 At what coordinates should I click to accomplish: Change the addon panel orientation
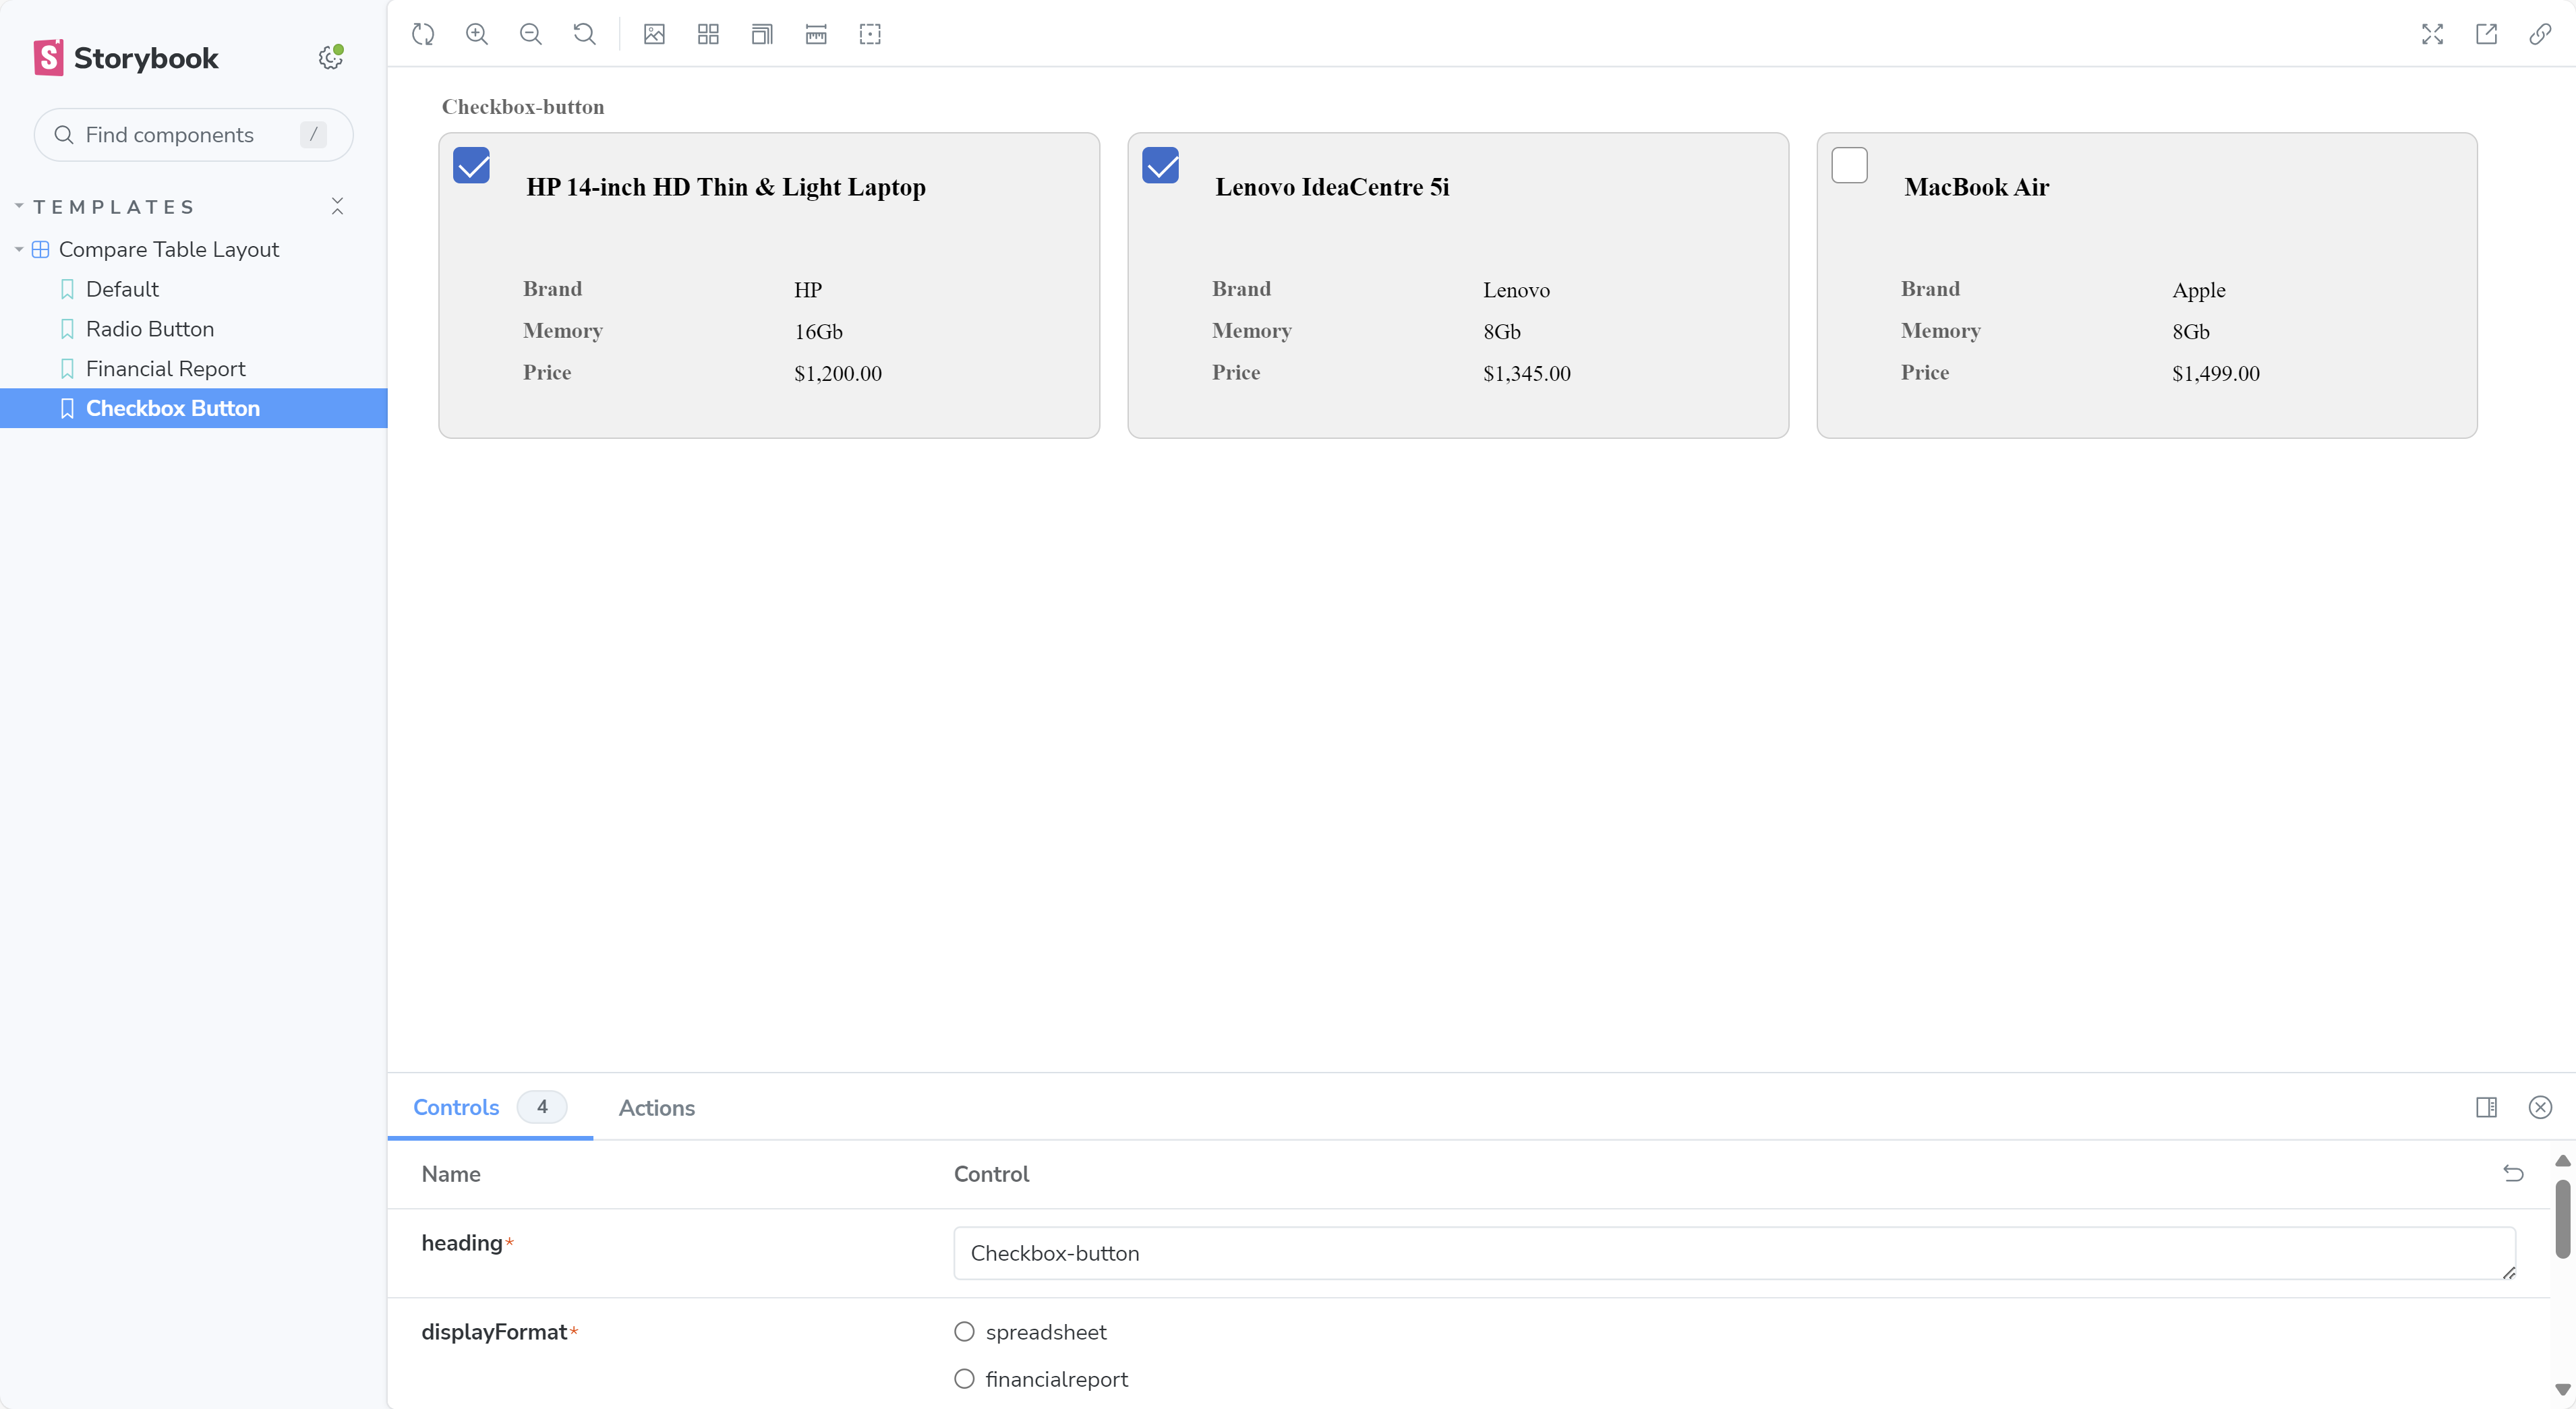2486,1107
